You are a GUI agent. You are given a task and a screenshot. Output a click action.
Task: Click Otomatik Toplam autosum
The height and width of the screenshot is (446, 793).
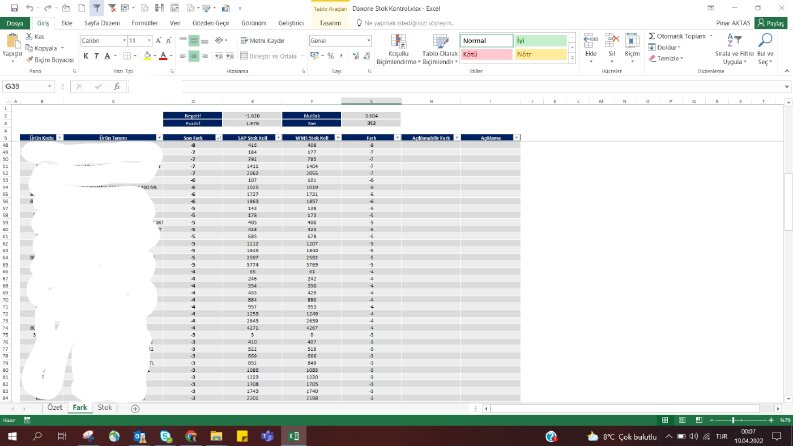[x=677, y=36]
